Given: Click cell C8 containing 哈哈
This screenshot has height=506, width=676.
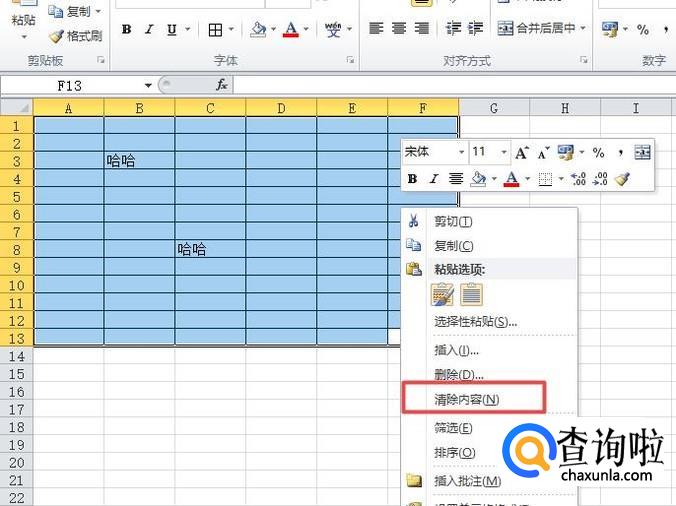Looking at the screenshot, I should pos(210,249).
